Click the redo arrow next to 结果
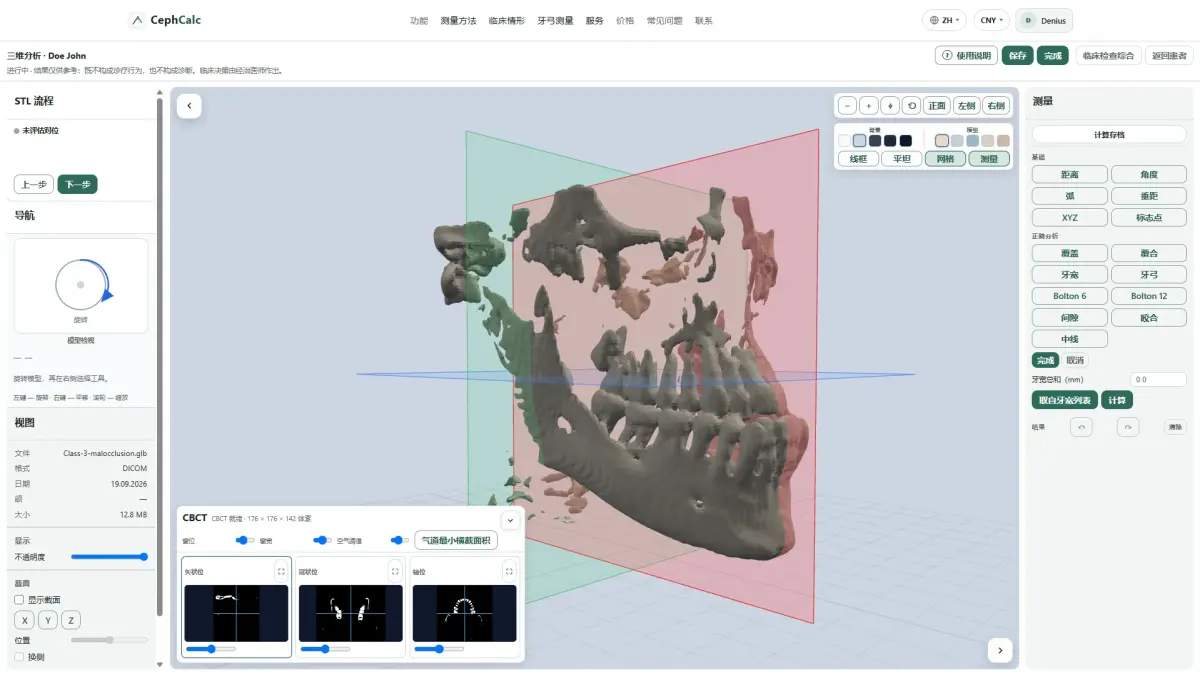 click(1128, 427)
